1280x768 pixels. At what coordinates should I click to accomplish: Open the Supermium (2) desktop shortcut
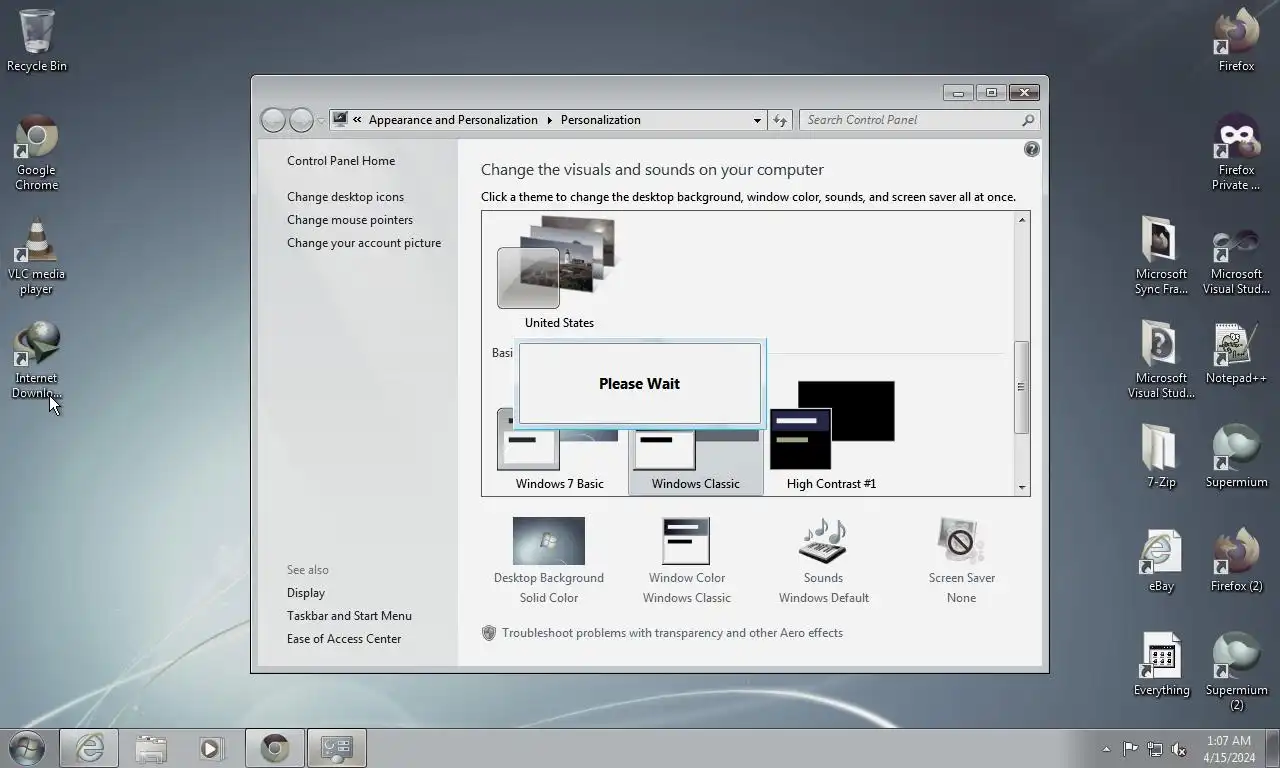[x=1236, y=671]
